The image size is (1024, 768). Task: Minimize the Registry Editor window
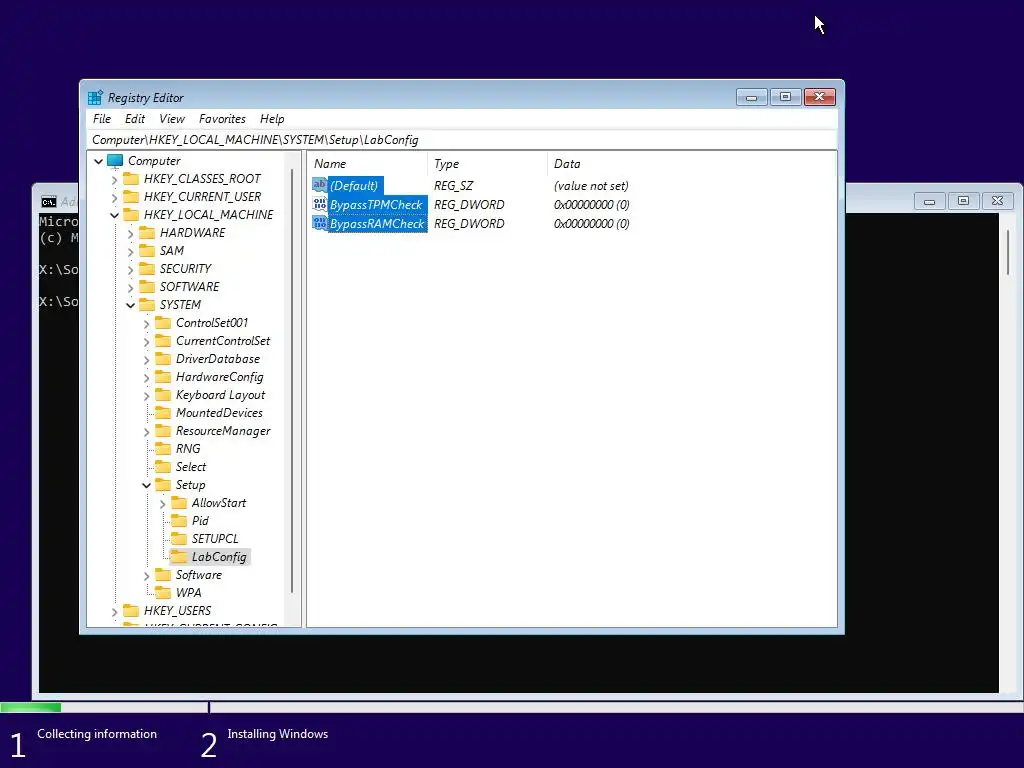(x=752, y=97)
